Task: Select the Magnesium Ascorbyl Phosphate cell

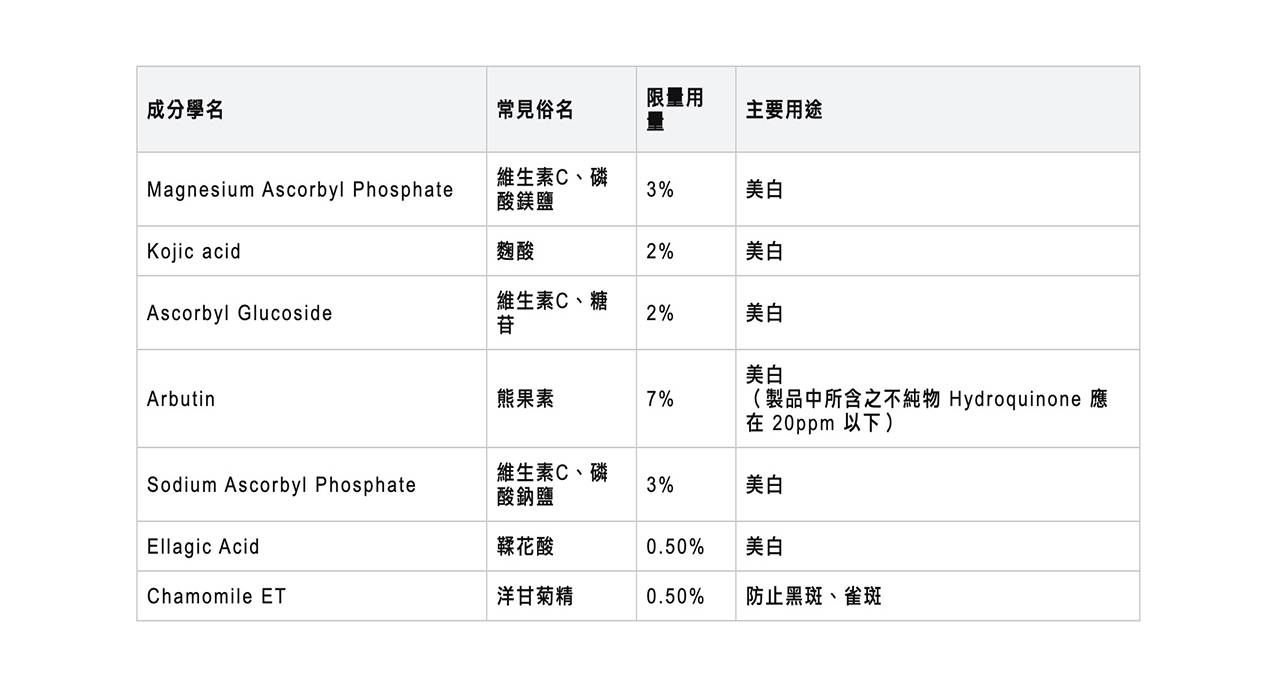Action: [x=300, y=190]
